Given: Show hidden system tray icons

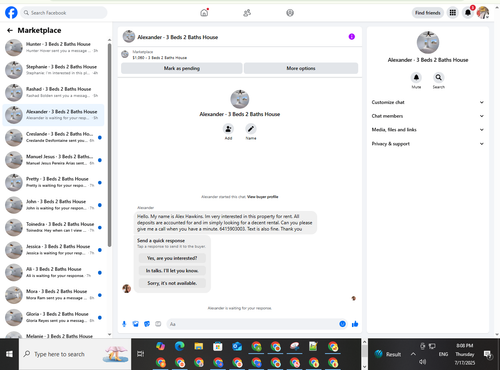Looking at the screenshot, I should pyautogui.click(x=413, y=354).
